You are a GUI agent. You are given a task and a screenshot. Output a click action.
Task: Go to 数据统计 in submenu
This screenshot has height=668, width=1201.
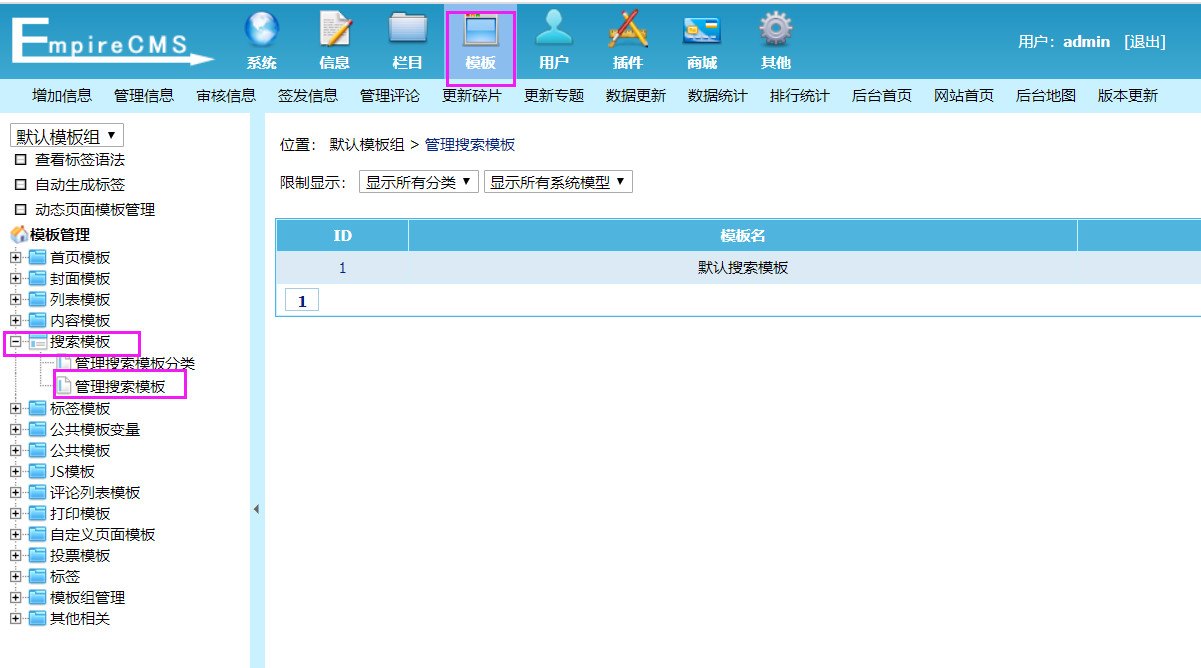(x=718, y=96)
